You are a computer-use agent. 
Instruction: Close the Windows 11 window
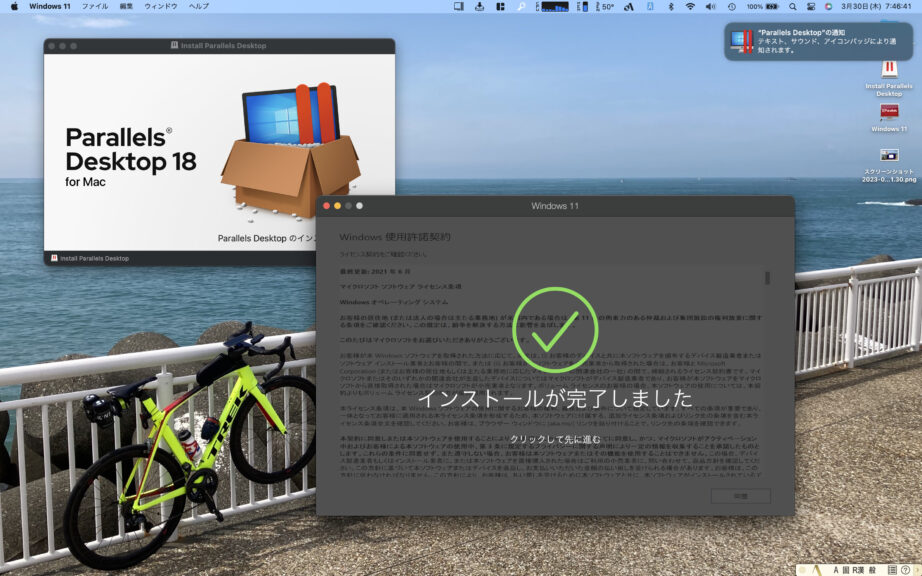point(326,206)
